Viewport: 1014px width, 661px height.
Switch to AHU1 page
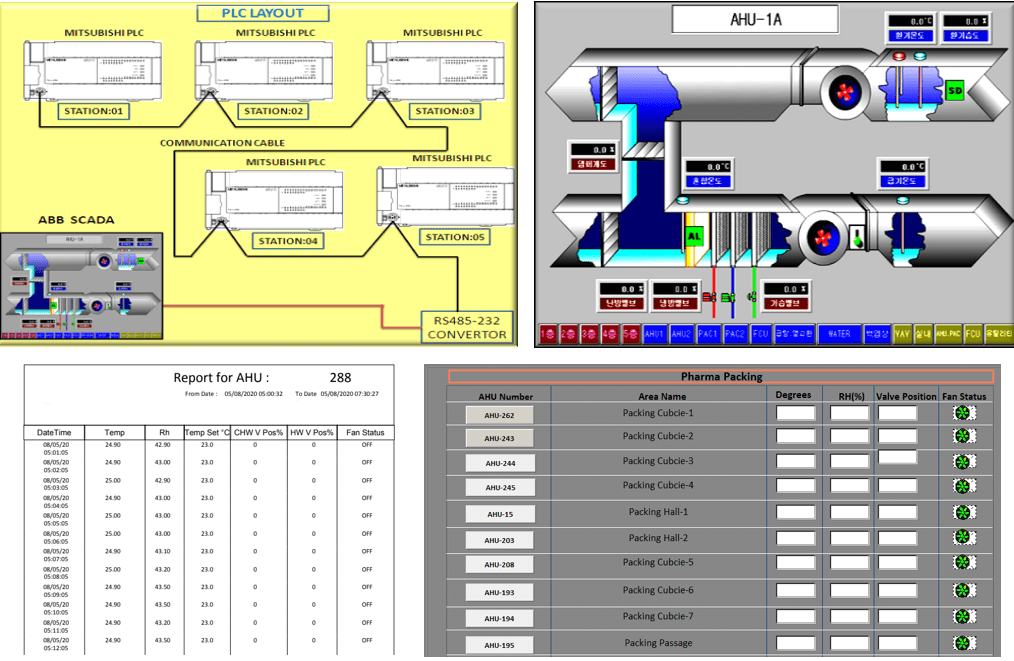(x=654, y=334)
